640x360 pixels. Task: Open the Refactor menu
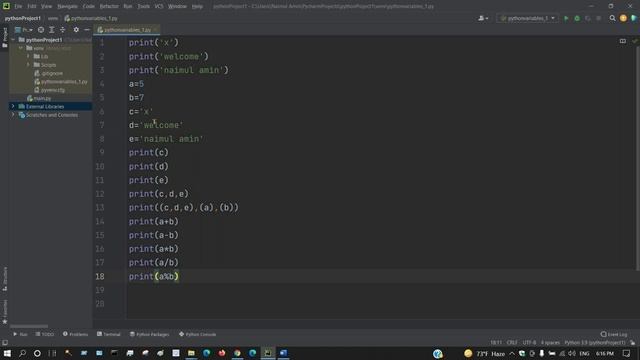click(x=109, y=6)
